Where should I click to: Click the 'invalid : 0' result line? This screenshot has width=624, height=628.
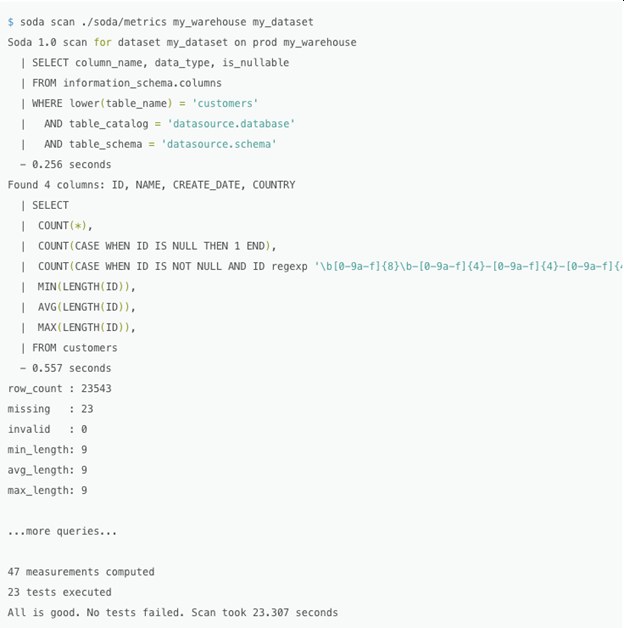click(47, 429)
